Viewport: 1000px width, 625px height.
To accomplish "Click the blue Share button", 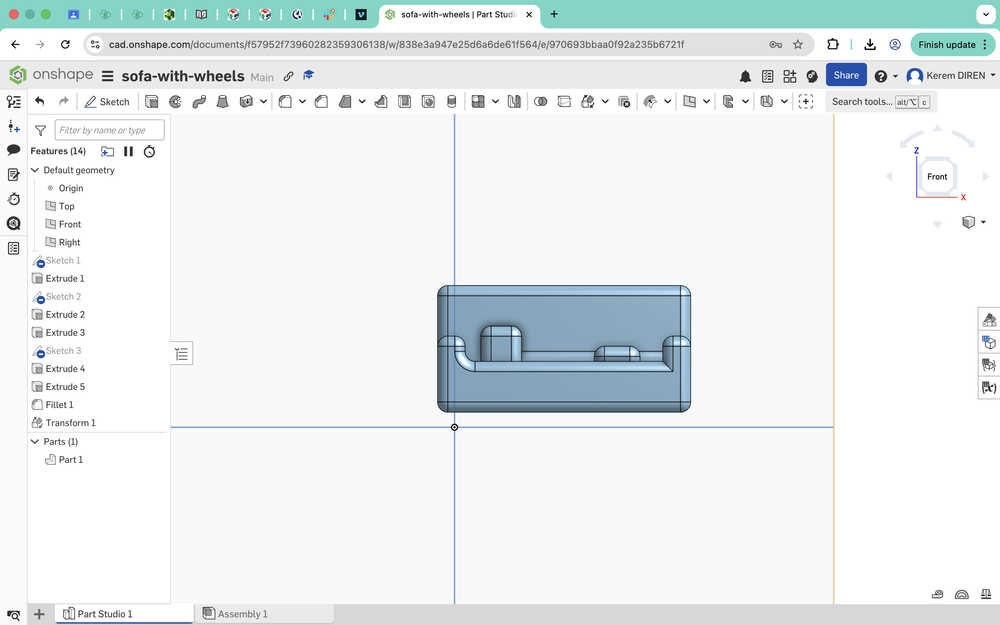I will (x=846, y=75).
